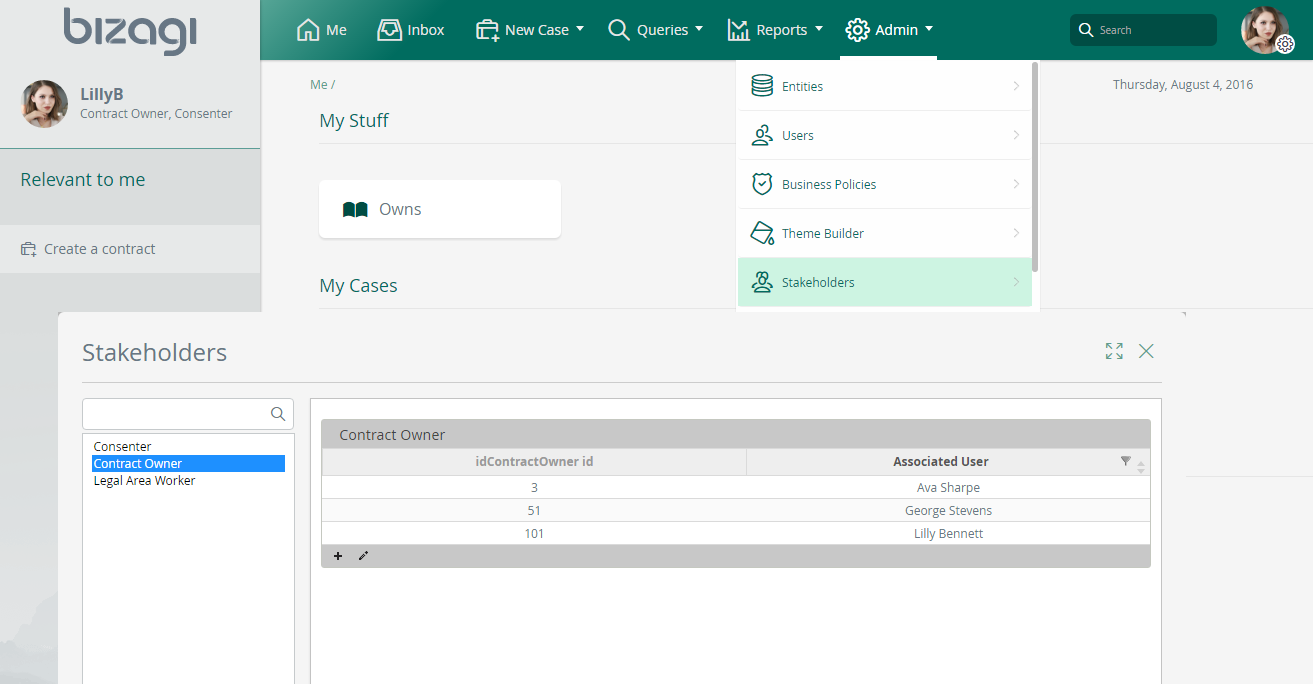This screenshot has width=1313, height=684.
Task: Click the Inbox tray icon
Action: [x=389, y=30]
